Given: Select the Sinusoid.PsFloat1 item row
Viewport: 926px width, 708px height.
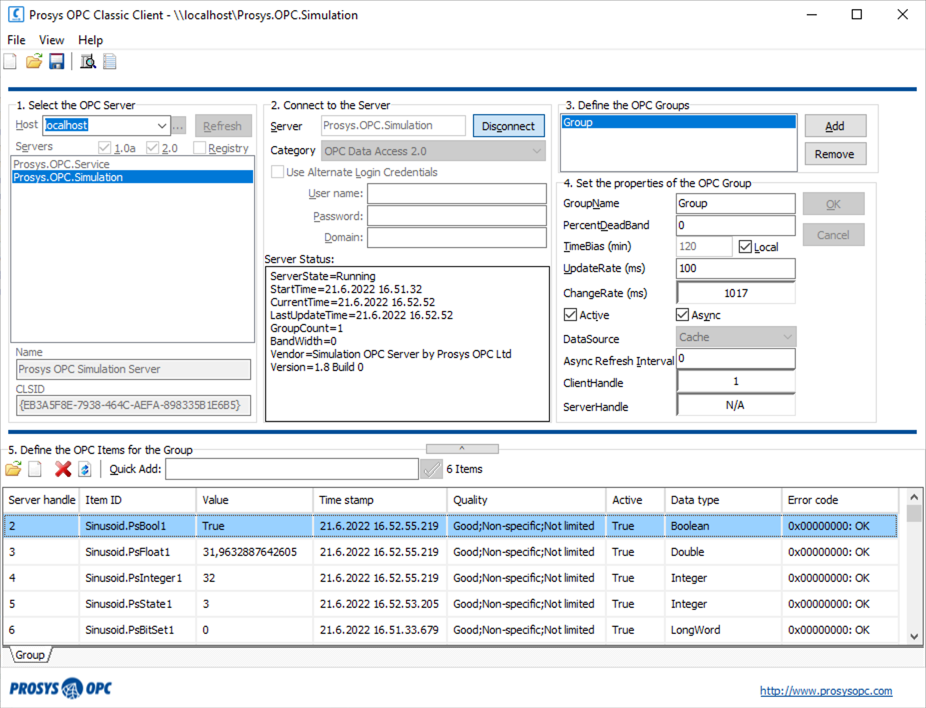Looking at the screenshot, I should point(451,552).
